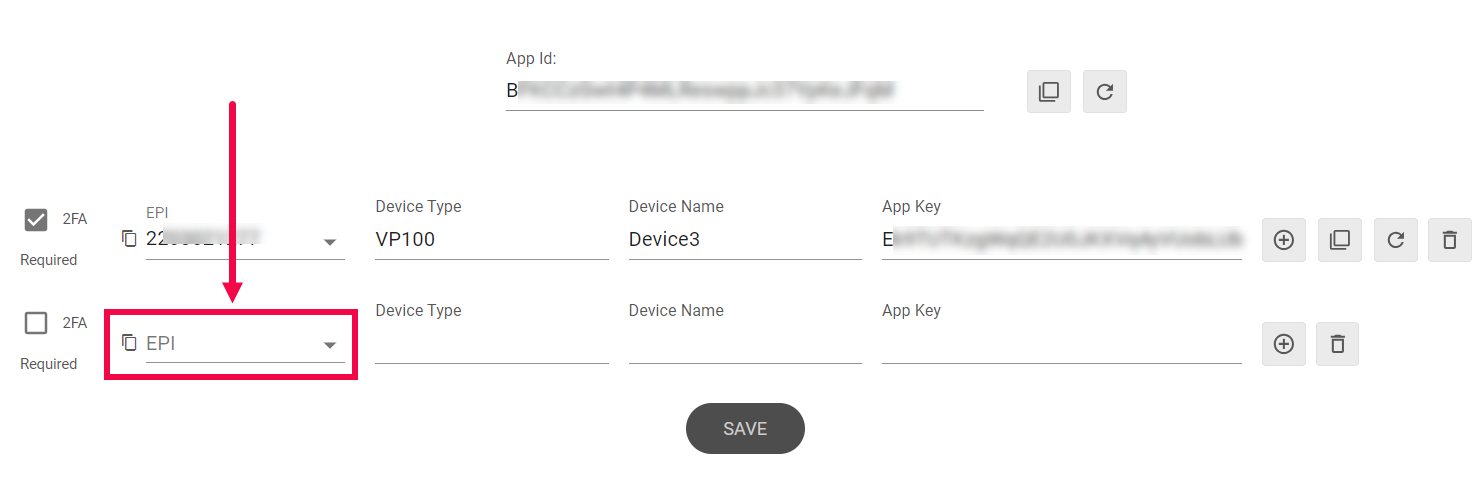Refresh the Device3 App Key

tap(1396, 240)
